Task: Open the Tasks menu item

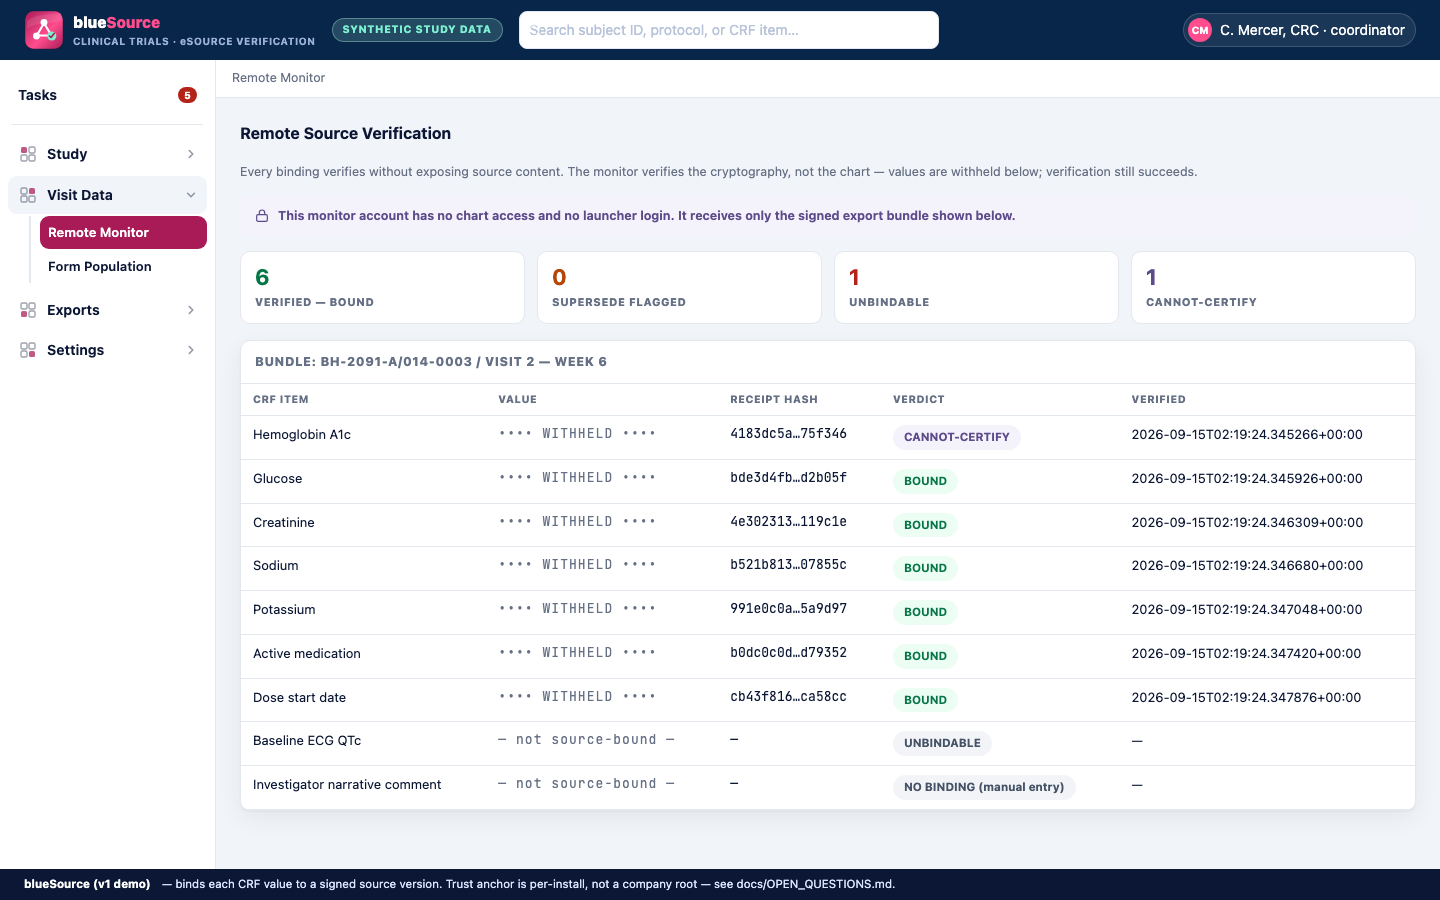Action: (x=107, y=95)
